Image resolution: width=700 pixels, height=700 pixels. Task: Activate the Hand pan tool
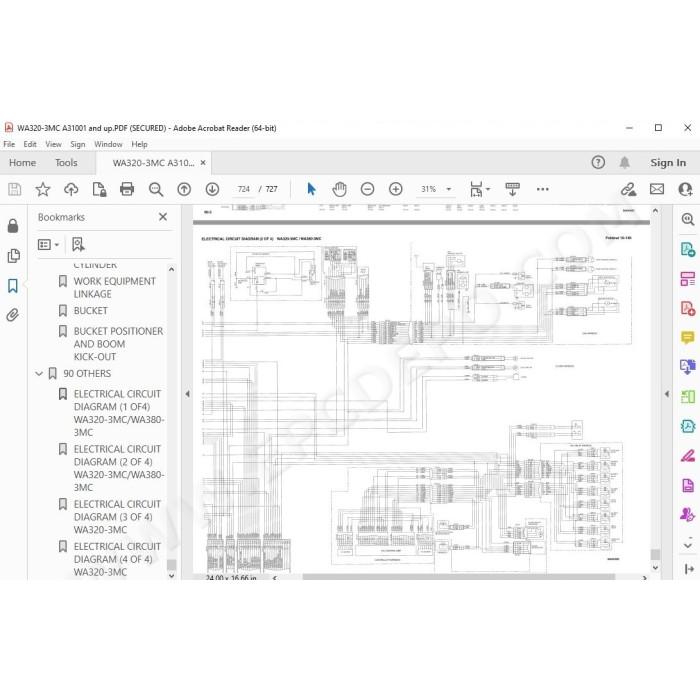[x=339, y=189]
